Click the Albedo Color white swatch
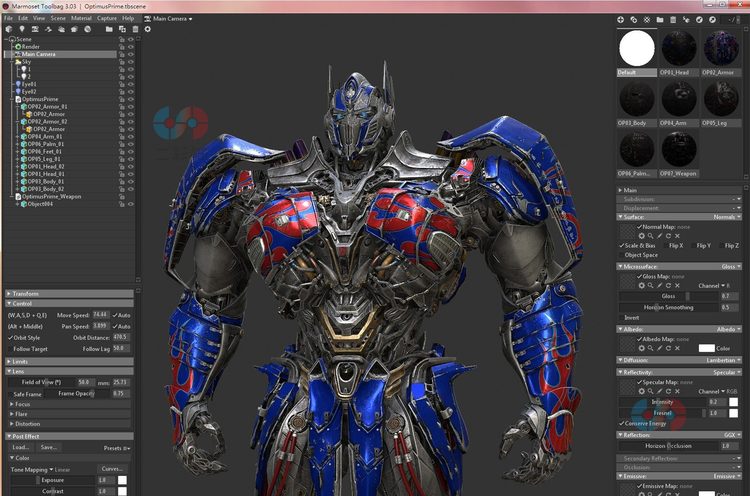The width and height of the screenshot is (750, 496). point(706,348)
